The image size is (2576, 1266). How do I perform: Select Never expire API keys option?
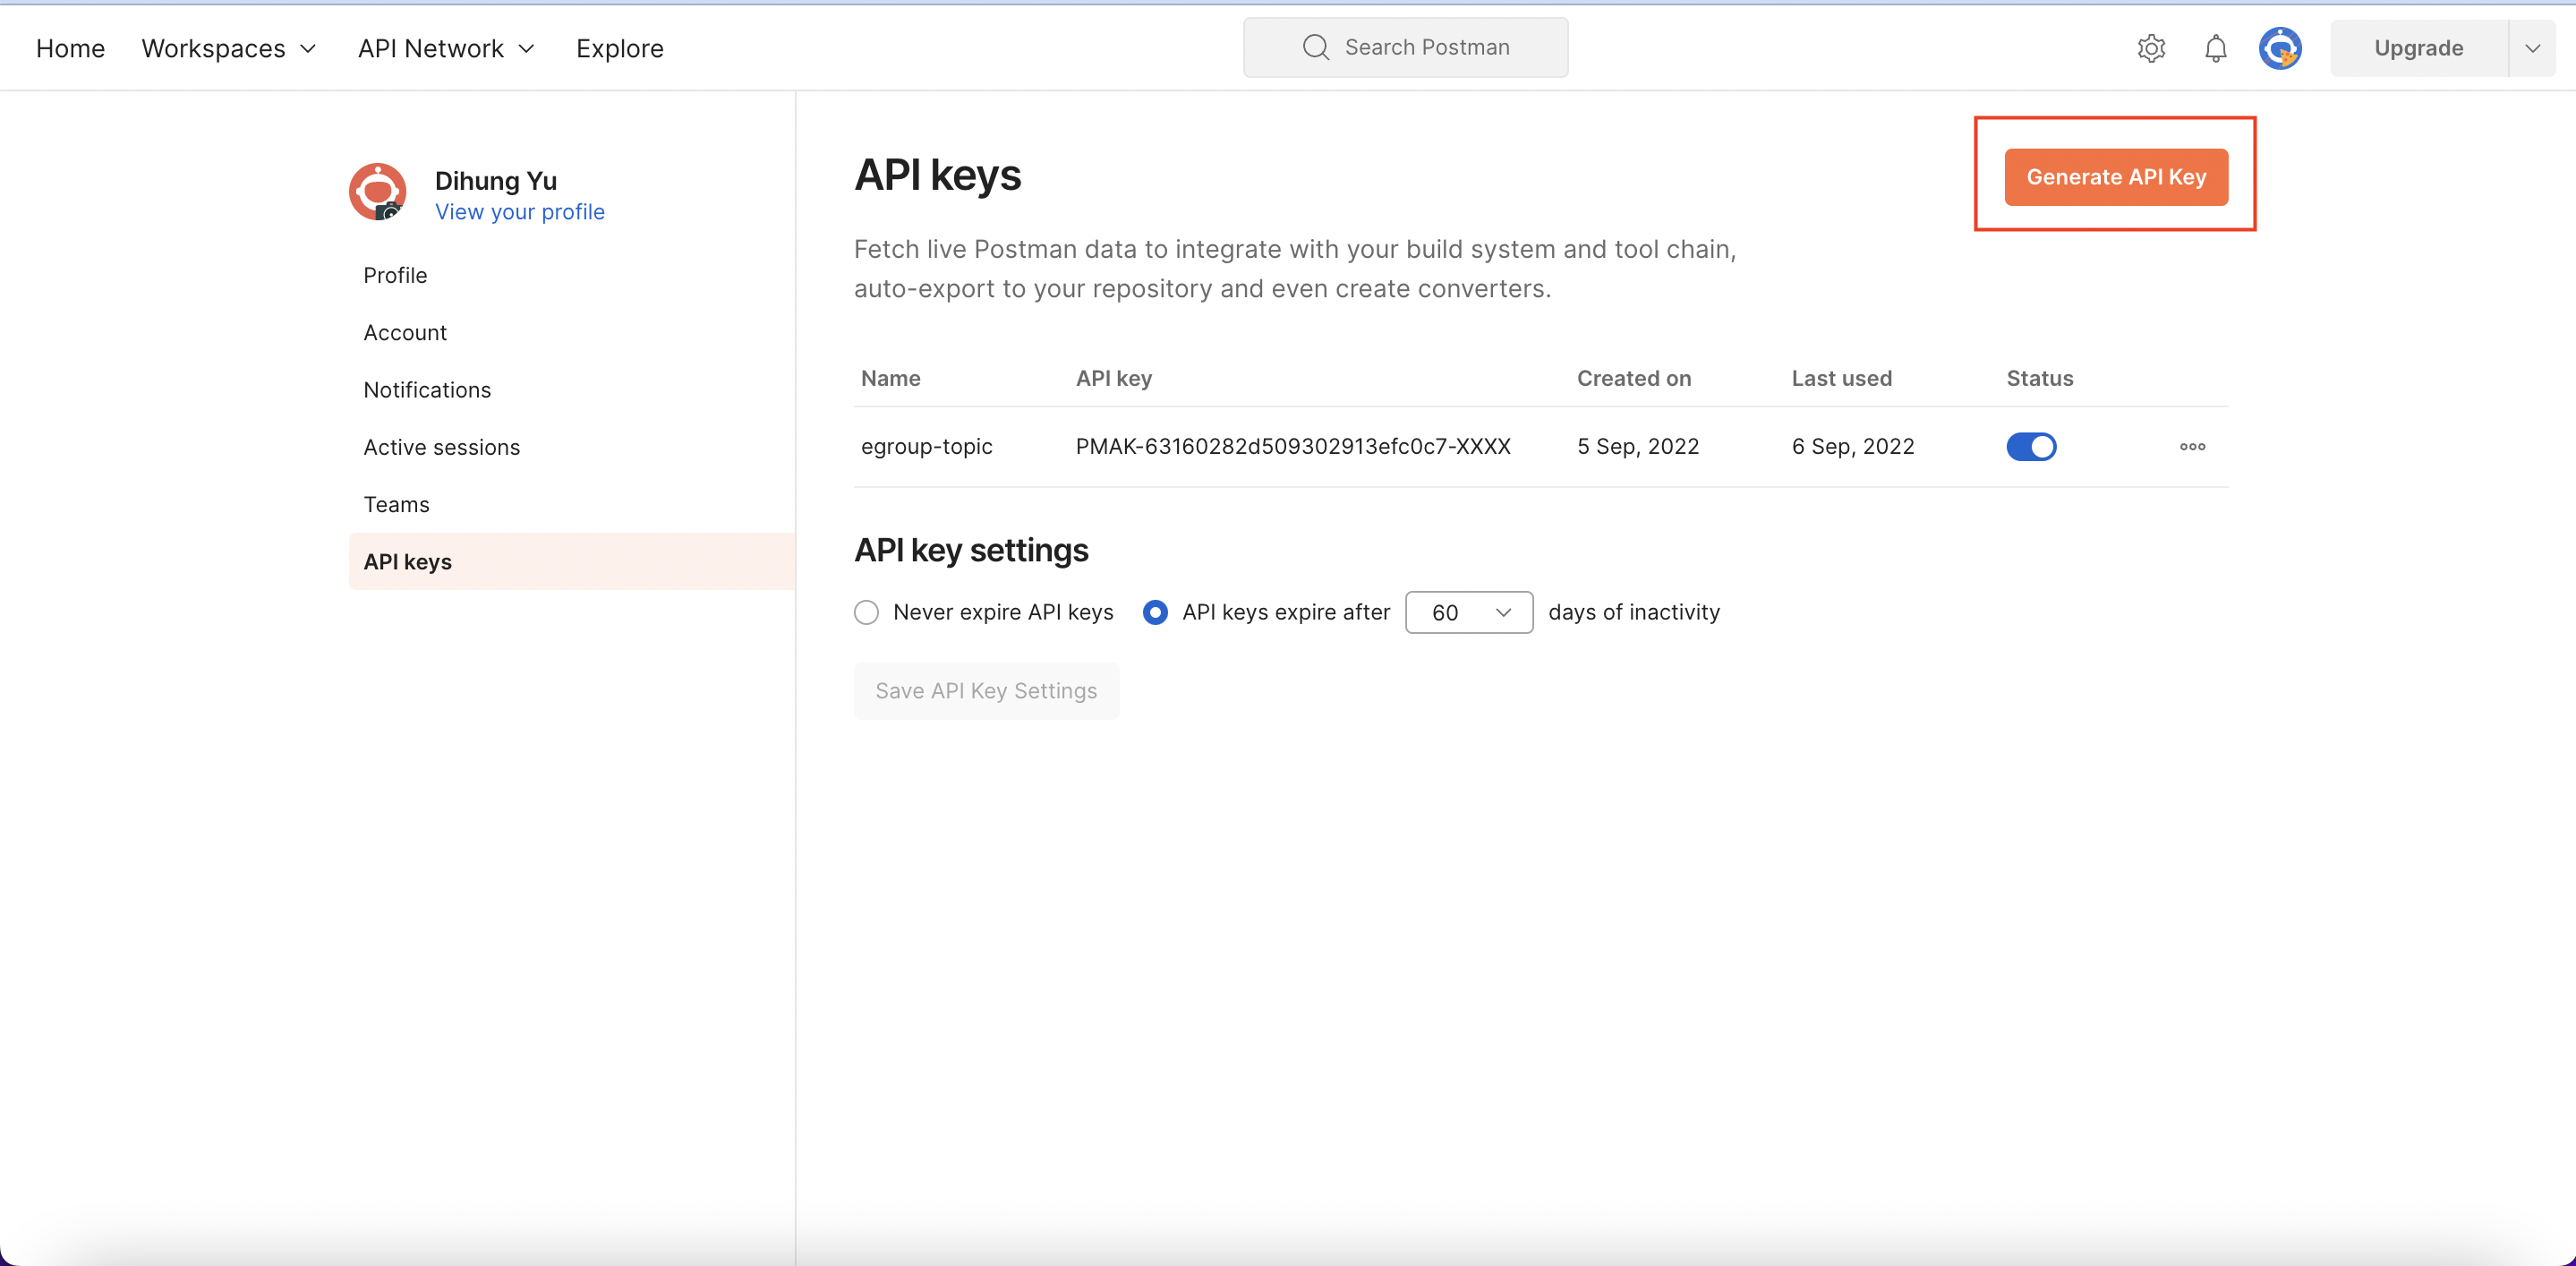pyautogui.click(x=867, y=612)
